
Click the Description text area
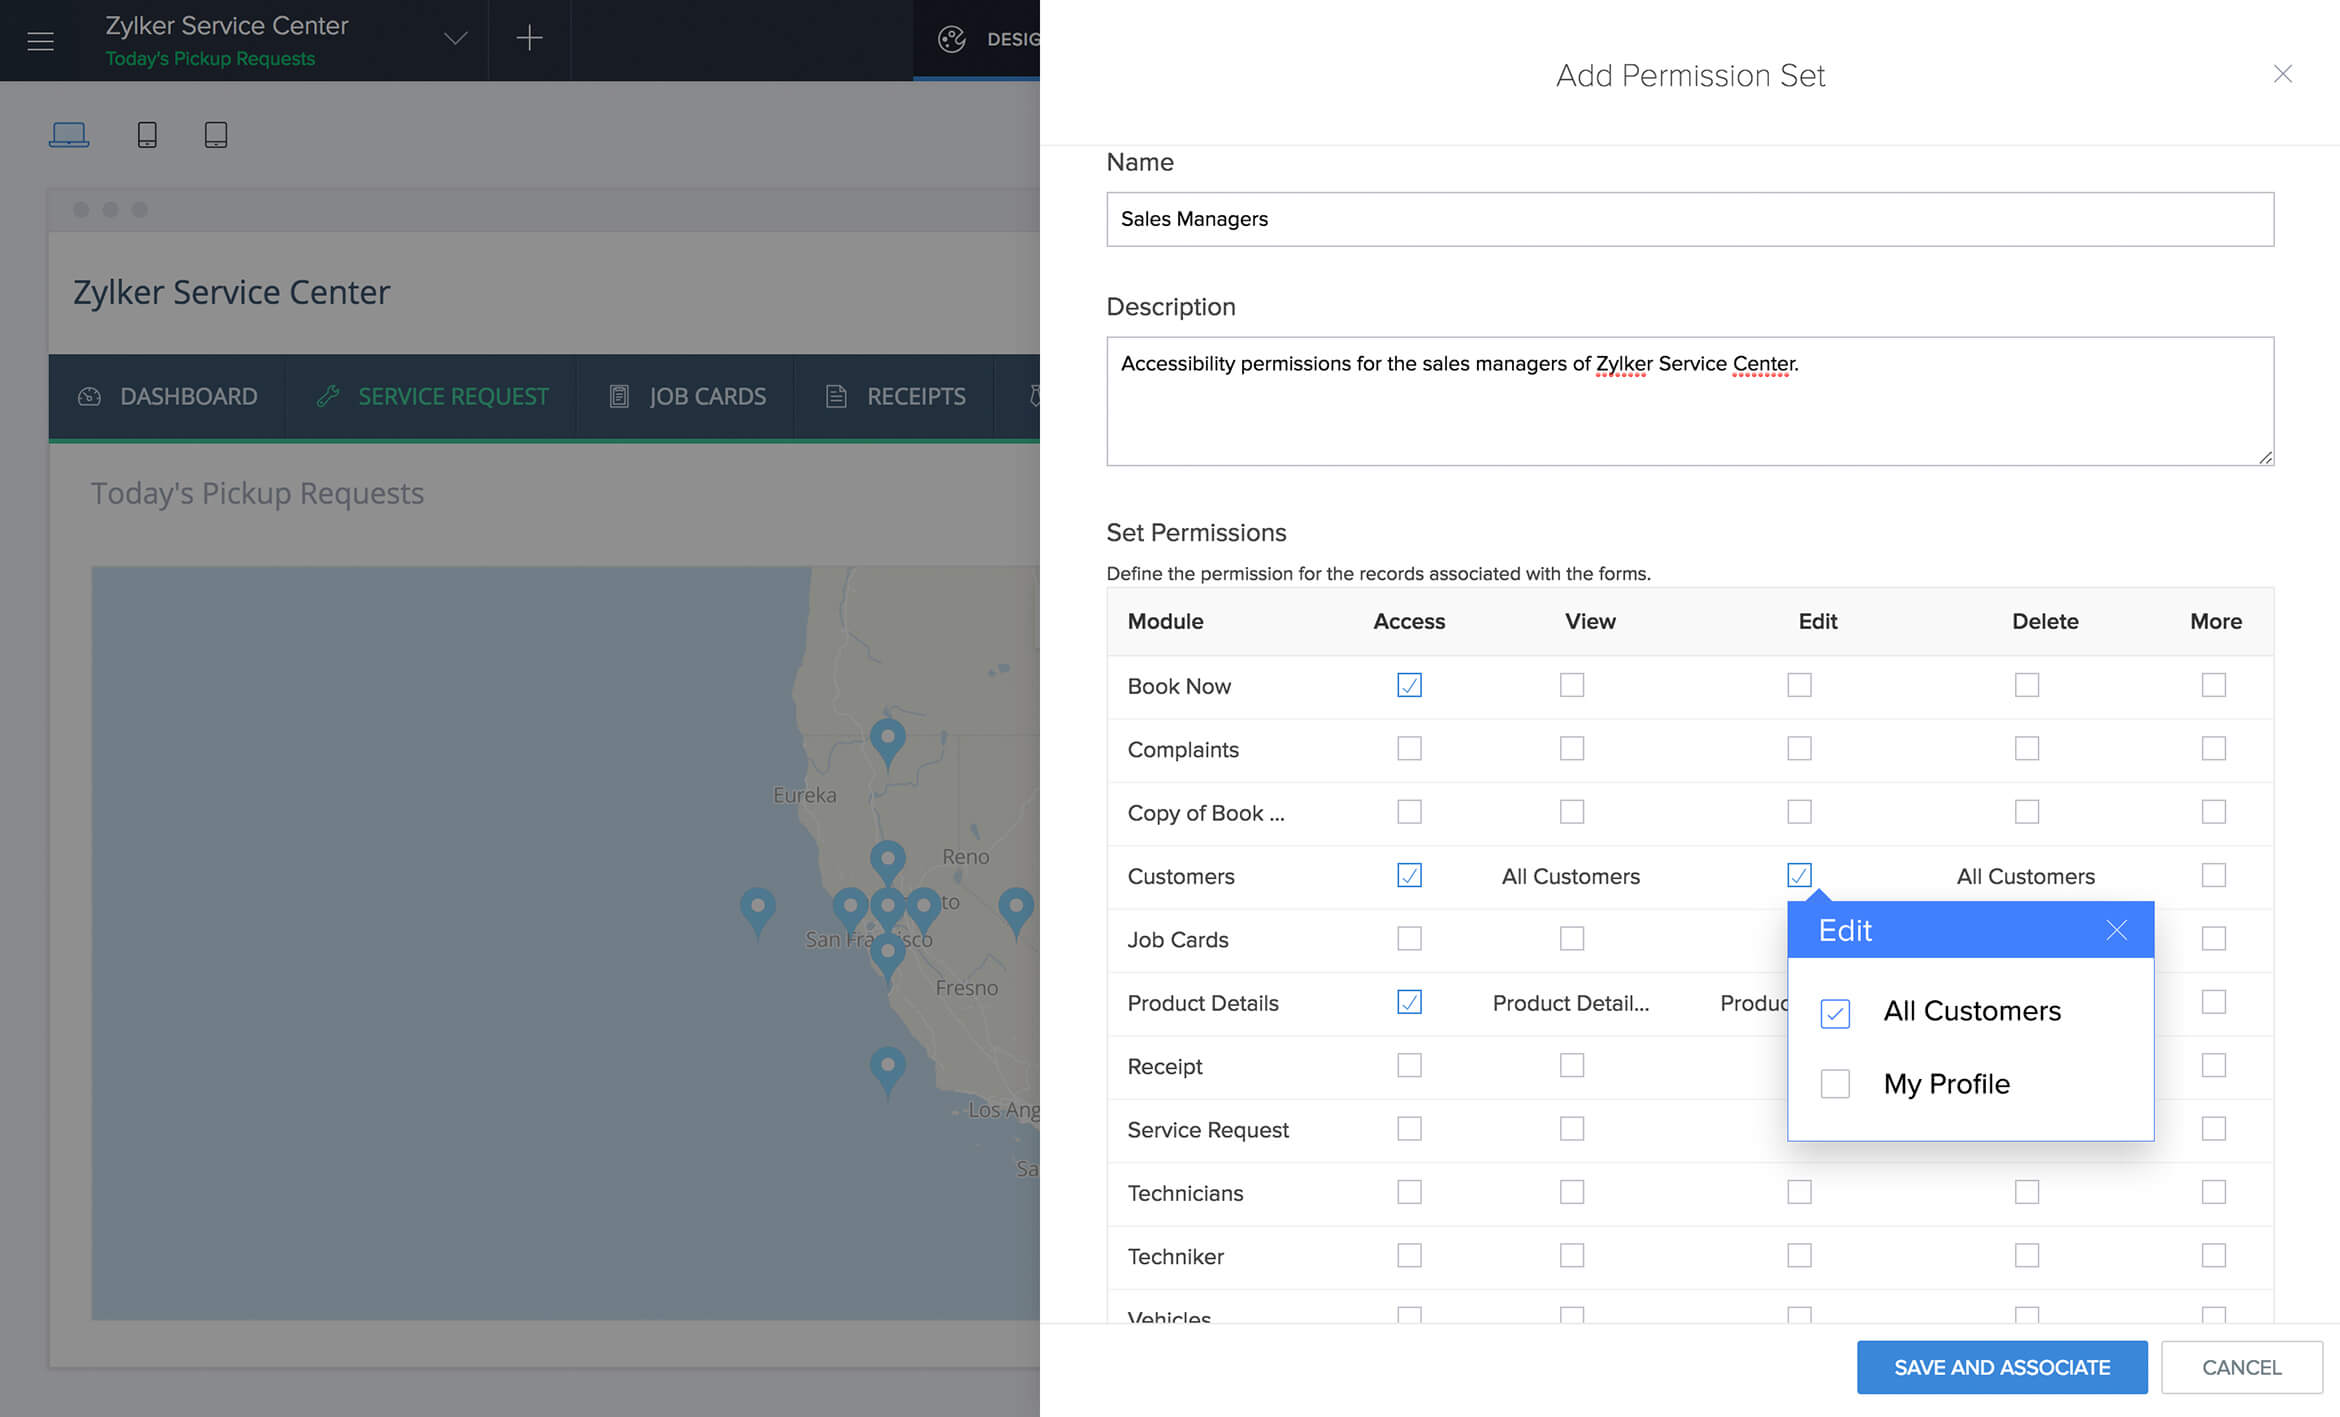pos(1690,401)
